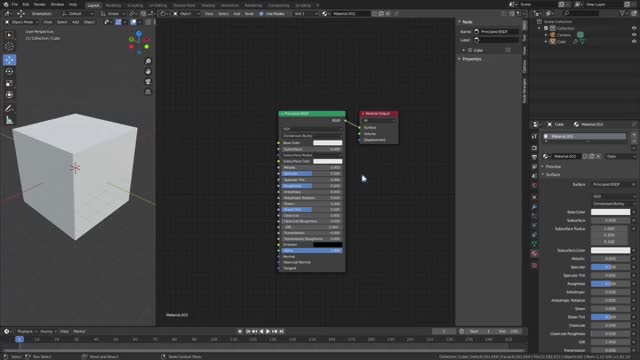The height and width of the screenshot is (360, 640).
Task: Click the blue Z axis on navigation gizmo
Action: (139, 33)
